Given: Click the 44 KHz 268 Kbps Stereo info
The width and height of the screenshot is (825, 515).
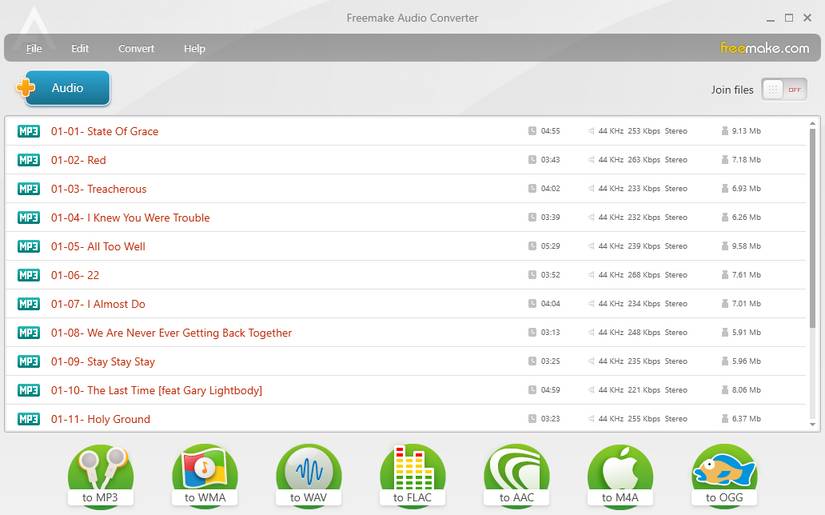Looking at the screenshot, I should tap(642, 275).
